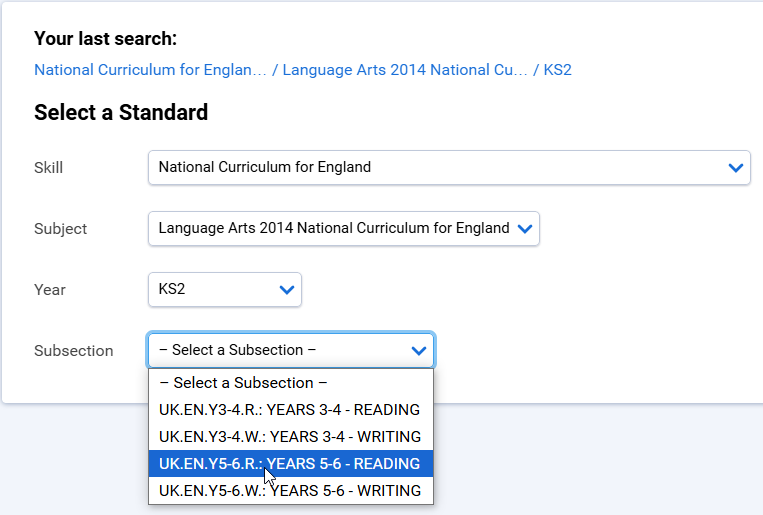Screen dimensions: 763x515
Task: Open the Year dropdown showing KS2
Action: pyautogui.click(x=225, y=290)
